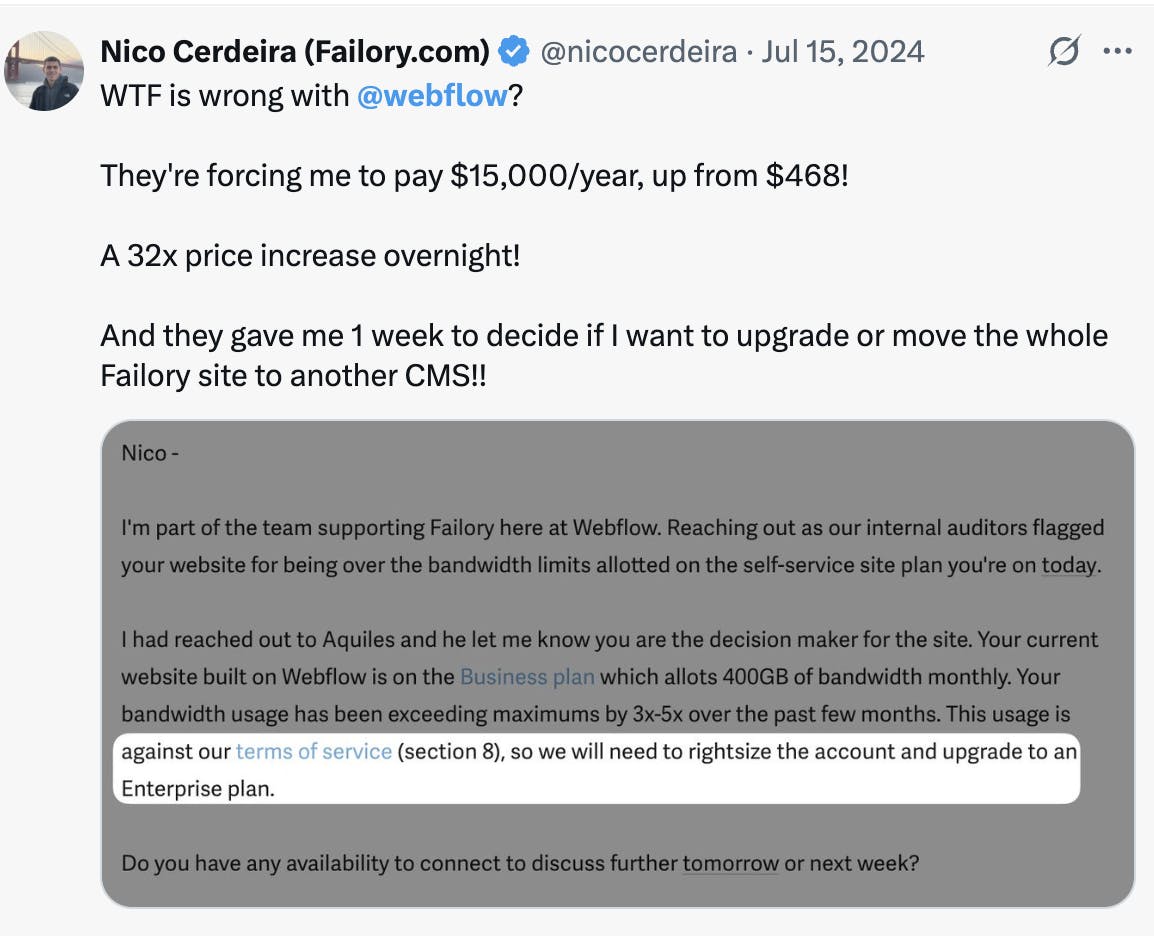Click the underlined word "today"
The height and width of the screenshot is (936, 1154).
point(1069,566)
